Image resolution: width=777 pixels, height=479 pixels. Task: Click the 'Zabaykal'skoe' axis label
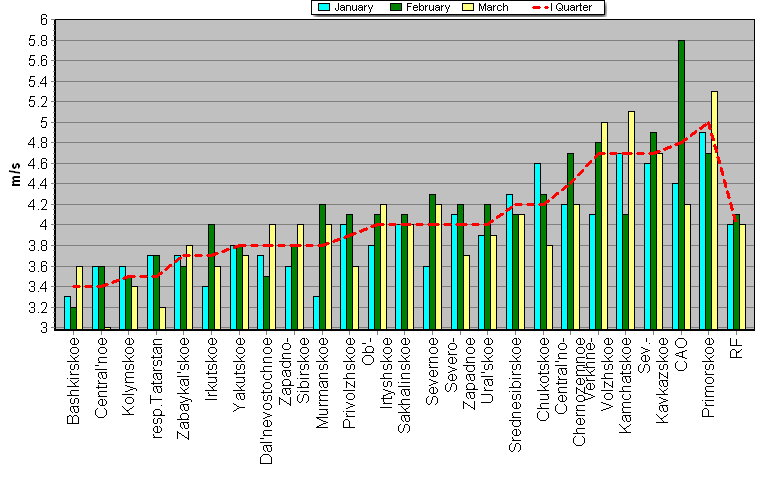pos(183,388)
